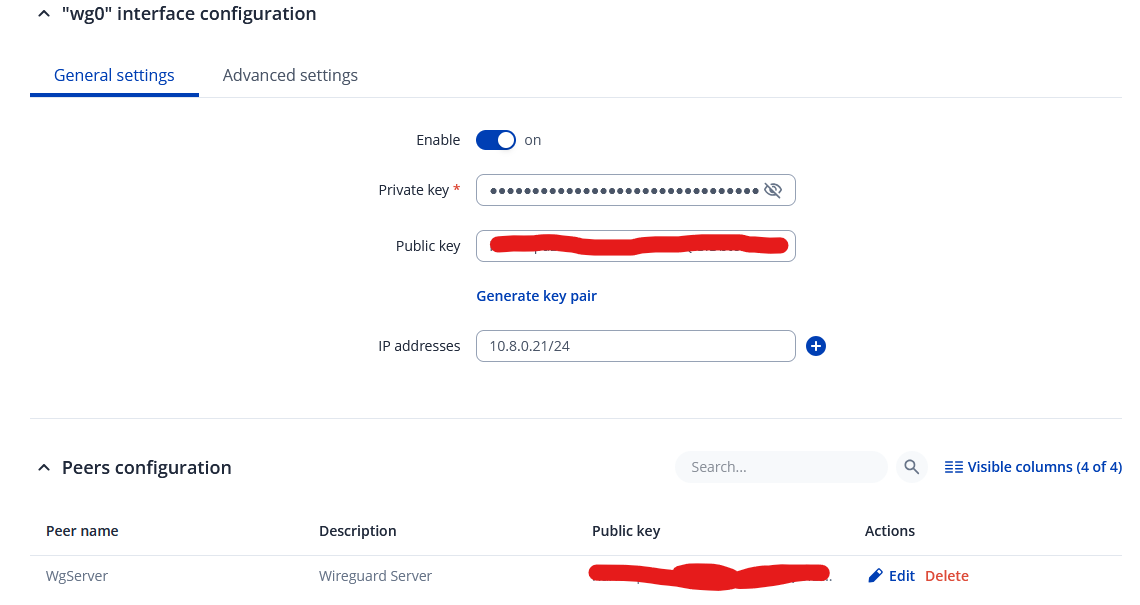
Task: Open the Visible columns selector
Action: point(1033,467)
